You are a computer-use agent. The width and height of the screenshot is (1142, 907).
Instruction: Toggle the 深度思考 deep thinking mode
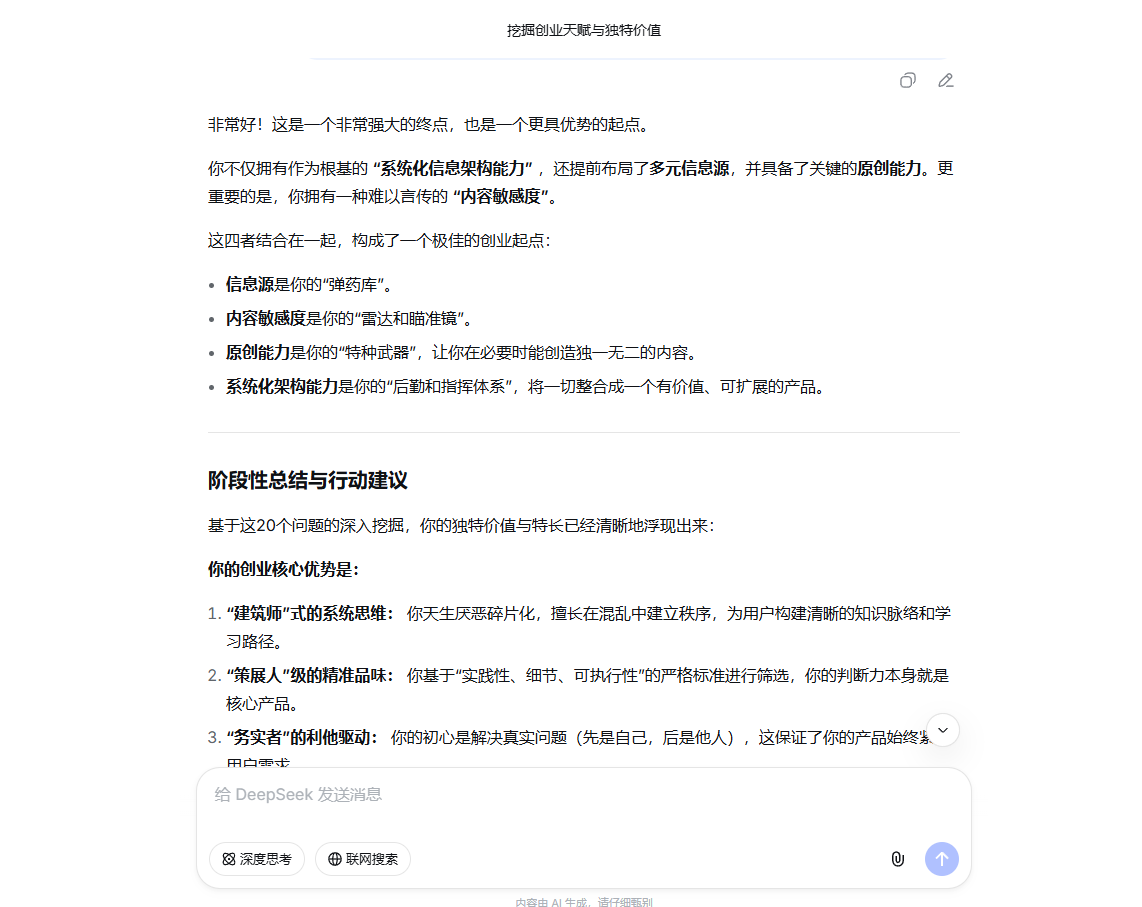(257, 859)
